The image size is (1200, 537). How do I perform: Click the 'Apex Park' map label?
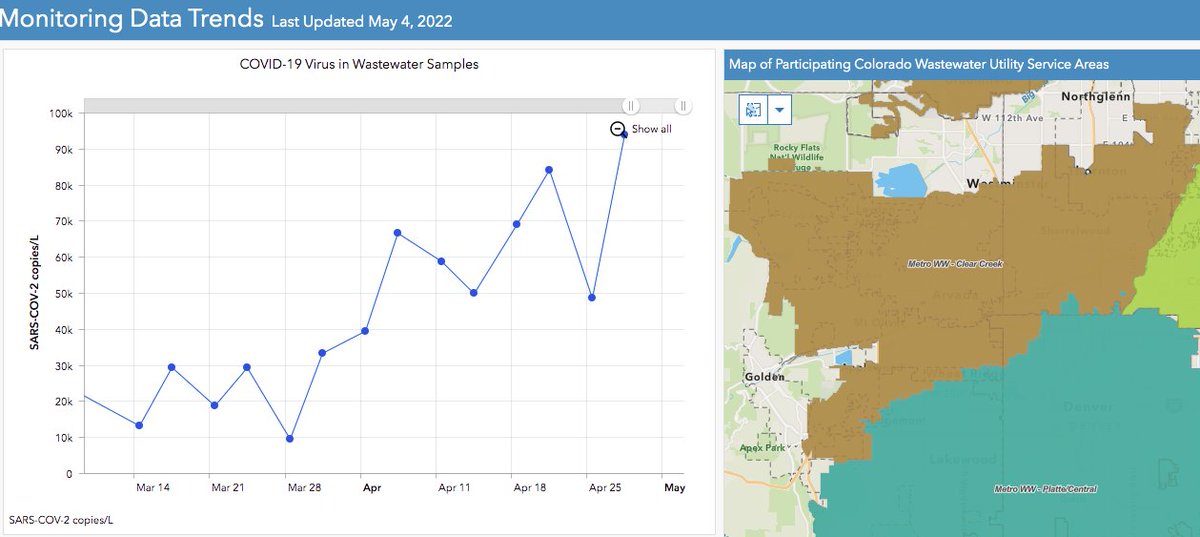click(x=764, y=448)
